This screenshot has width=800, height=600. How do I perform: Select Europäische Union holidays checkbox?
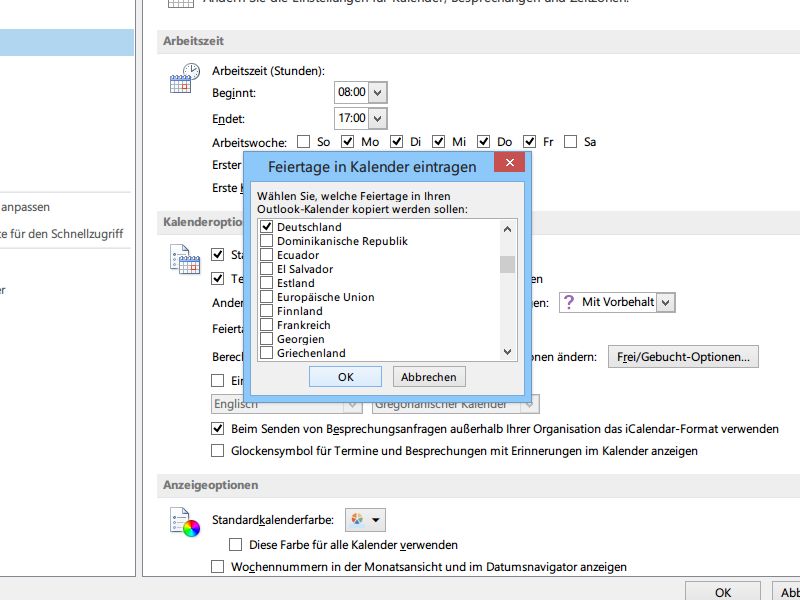click(266, 296)
